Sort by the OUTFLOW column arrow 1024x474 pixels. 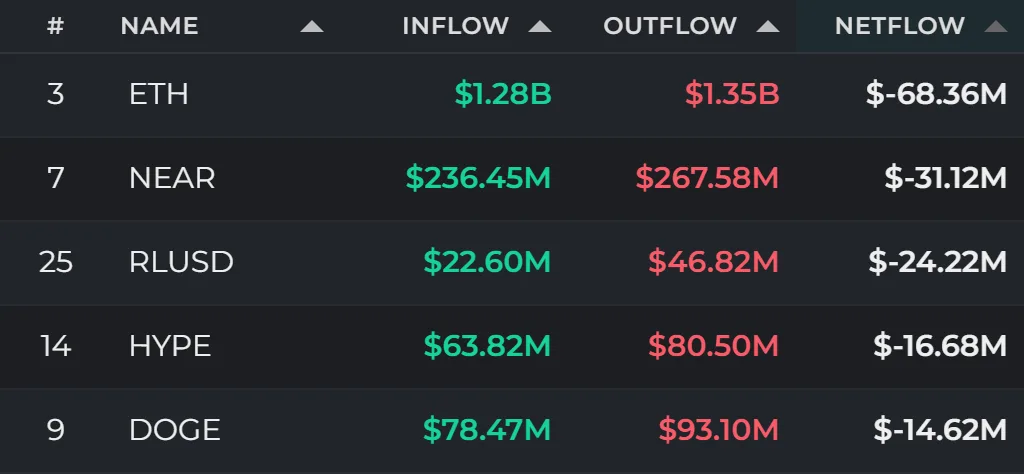768,26
